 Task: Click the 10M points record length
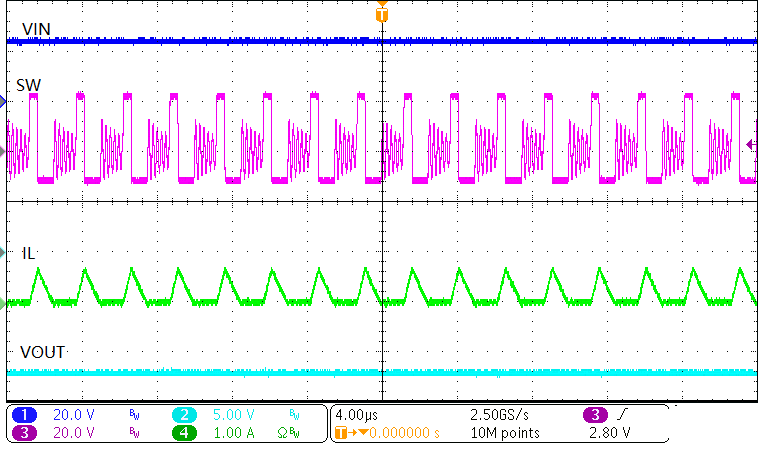[x=505, y=433]
